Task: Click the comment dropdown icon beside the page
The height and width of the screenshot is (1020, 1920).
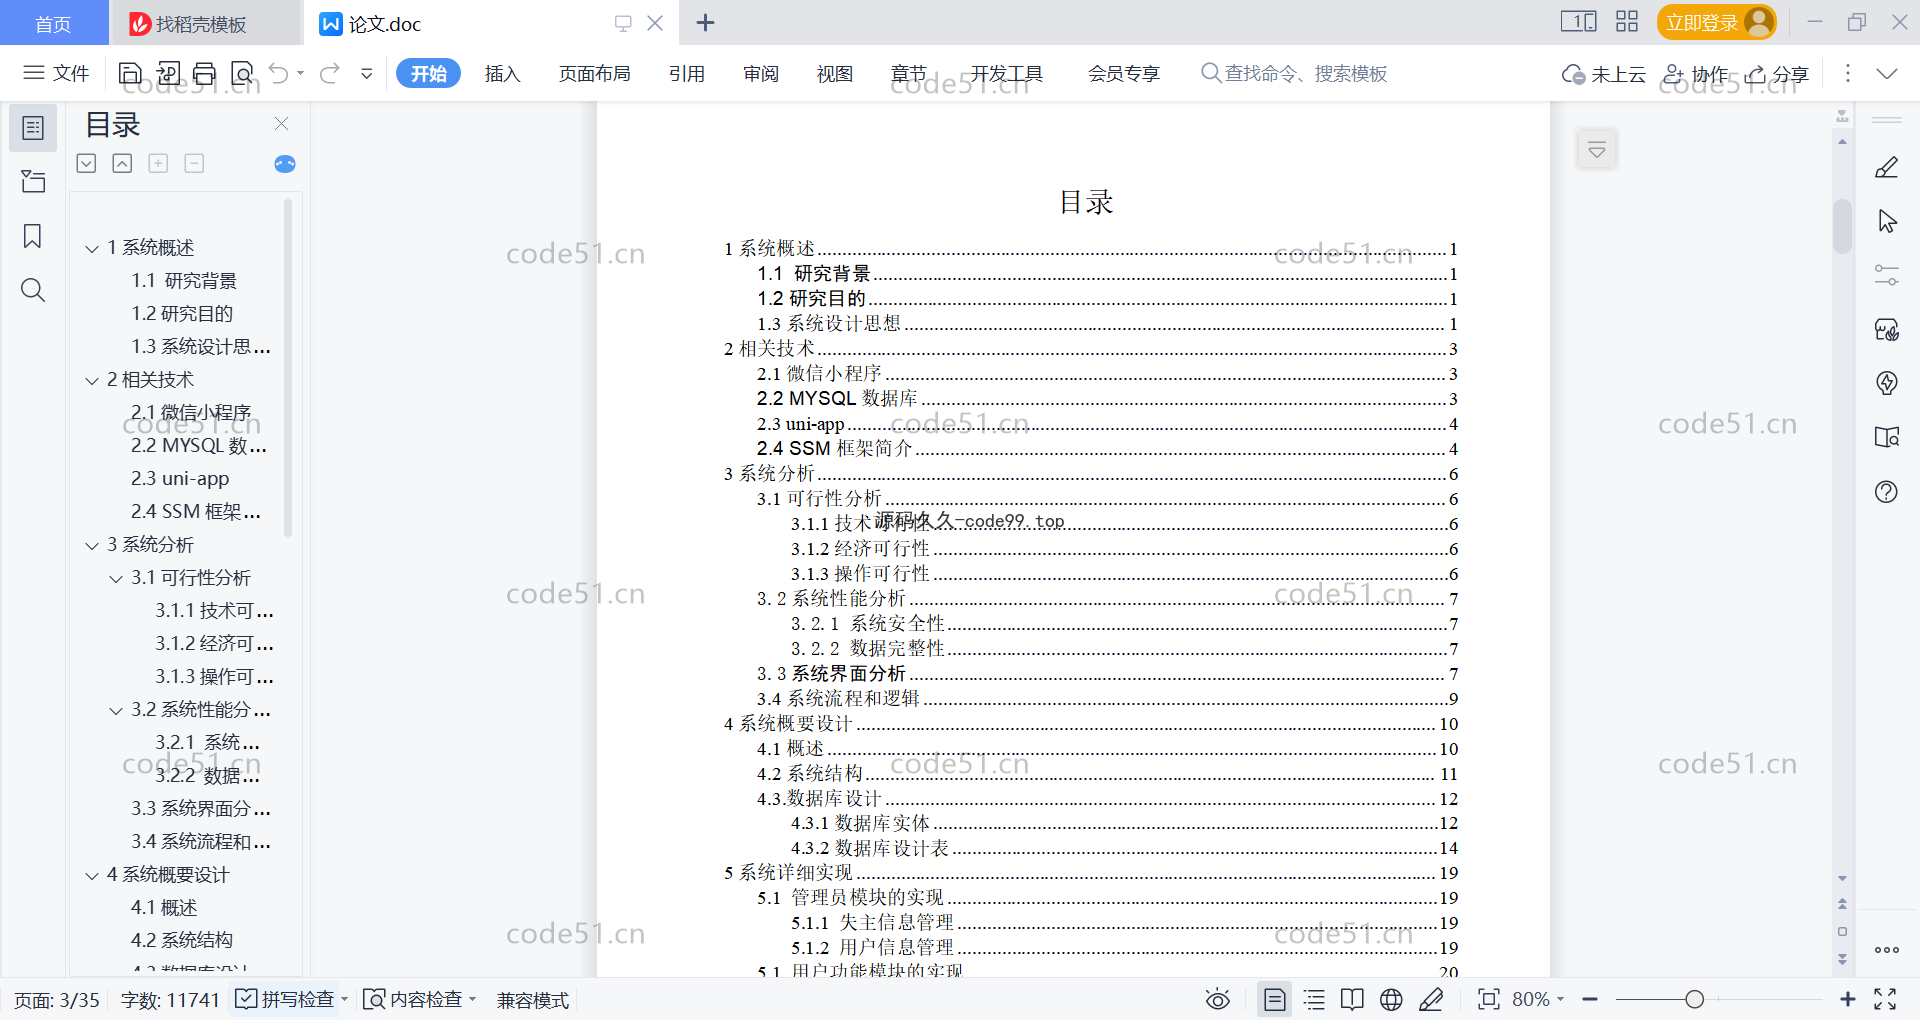Action: 1597,150
